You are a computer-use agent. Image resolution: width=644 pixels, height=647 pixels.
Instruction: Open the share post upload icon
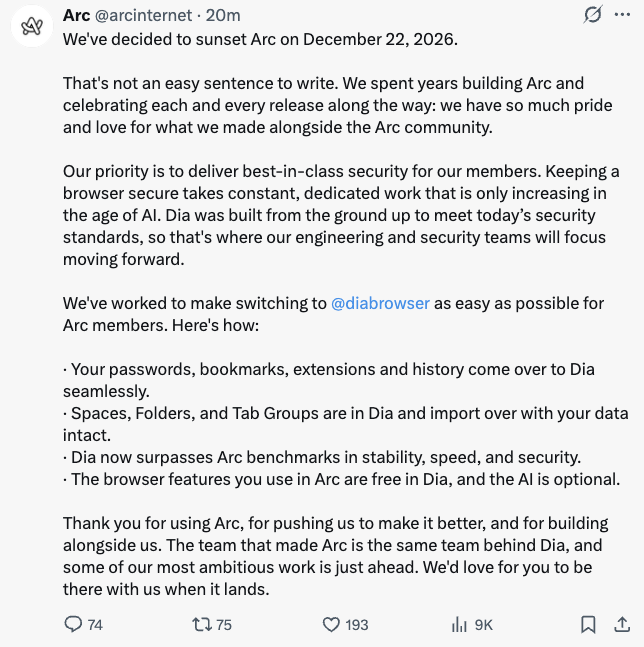pyautogui.click(x=622, y=624)
